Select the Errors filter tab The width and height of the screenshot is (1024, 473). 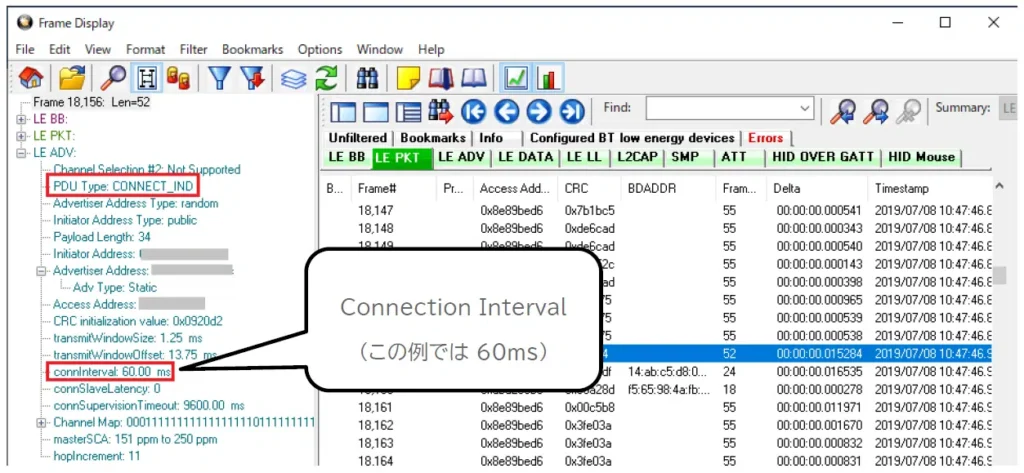(x=766, y=138)
